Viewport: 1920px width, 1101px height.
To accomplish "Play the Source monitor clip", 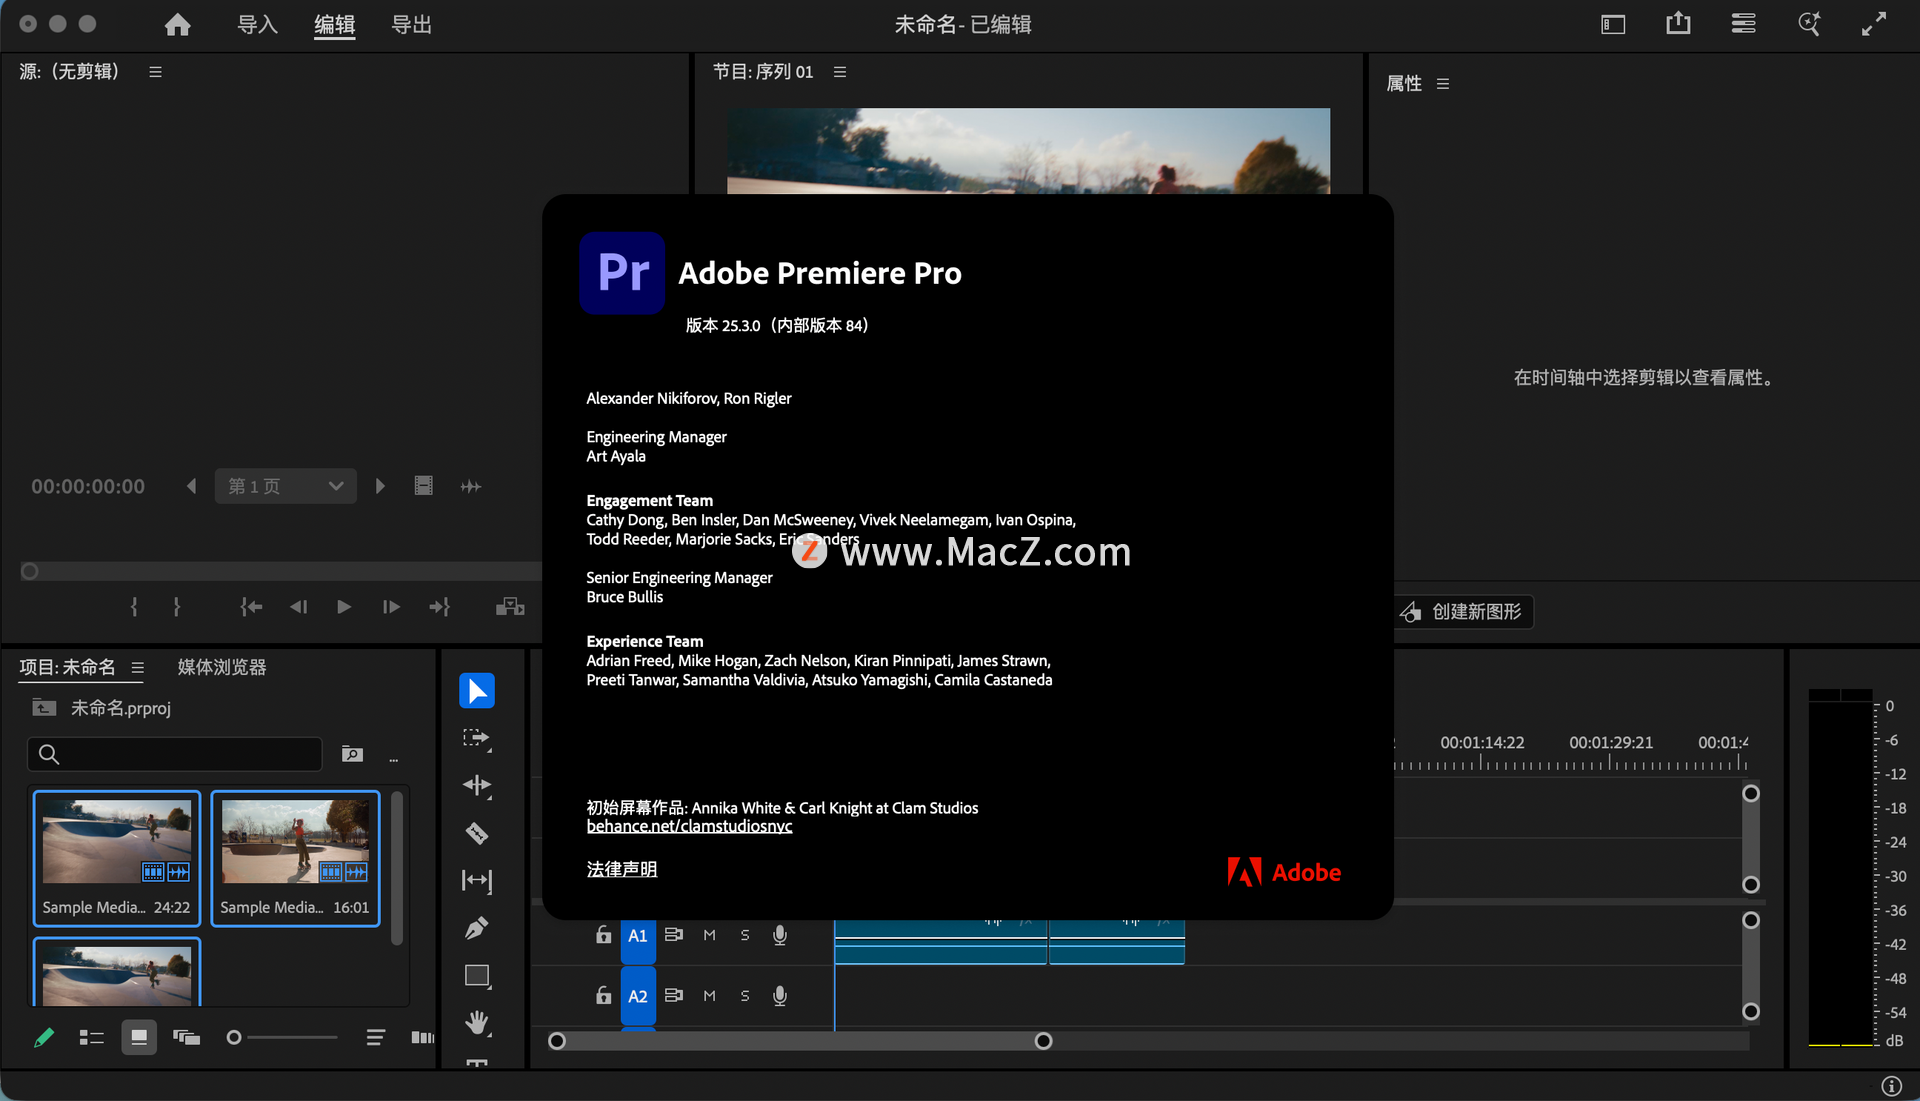I will coord(344,607).
